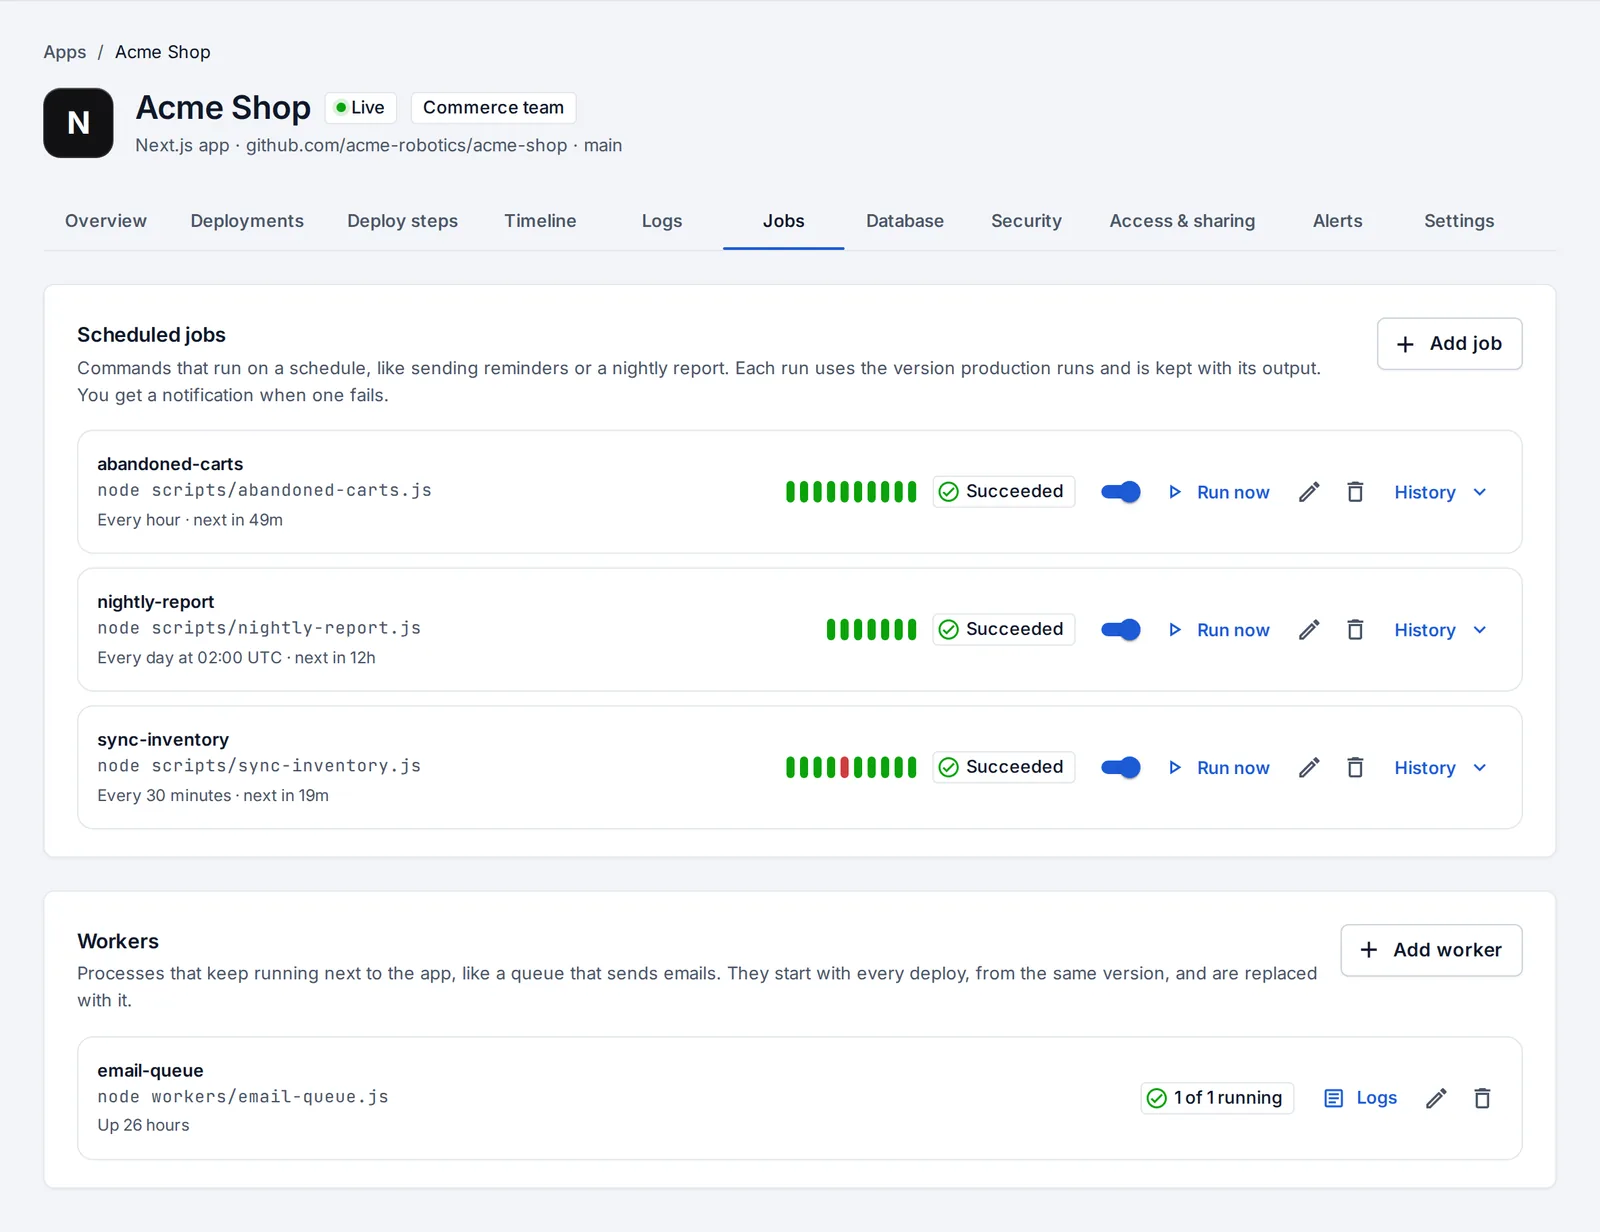The height and width of the screenshot is (1232, 1600).
Task: Turn off the sync-inventory job switch
Action: (x=1120, y=768)
